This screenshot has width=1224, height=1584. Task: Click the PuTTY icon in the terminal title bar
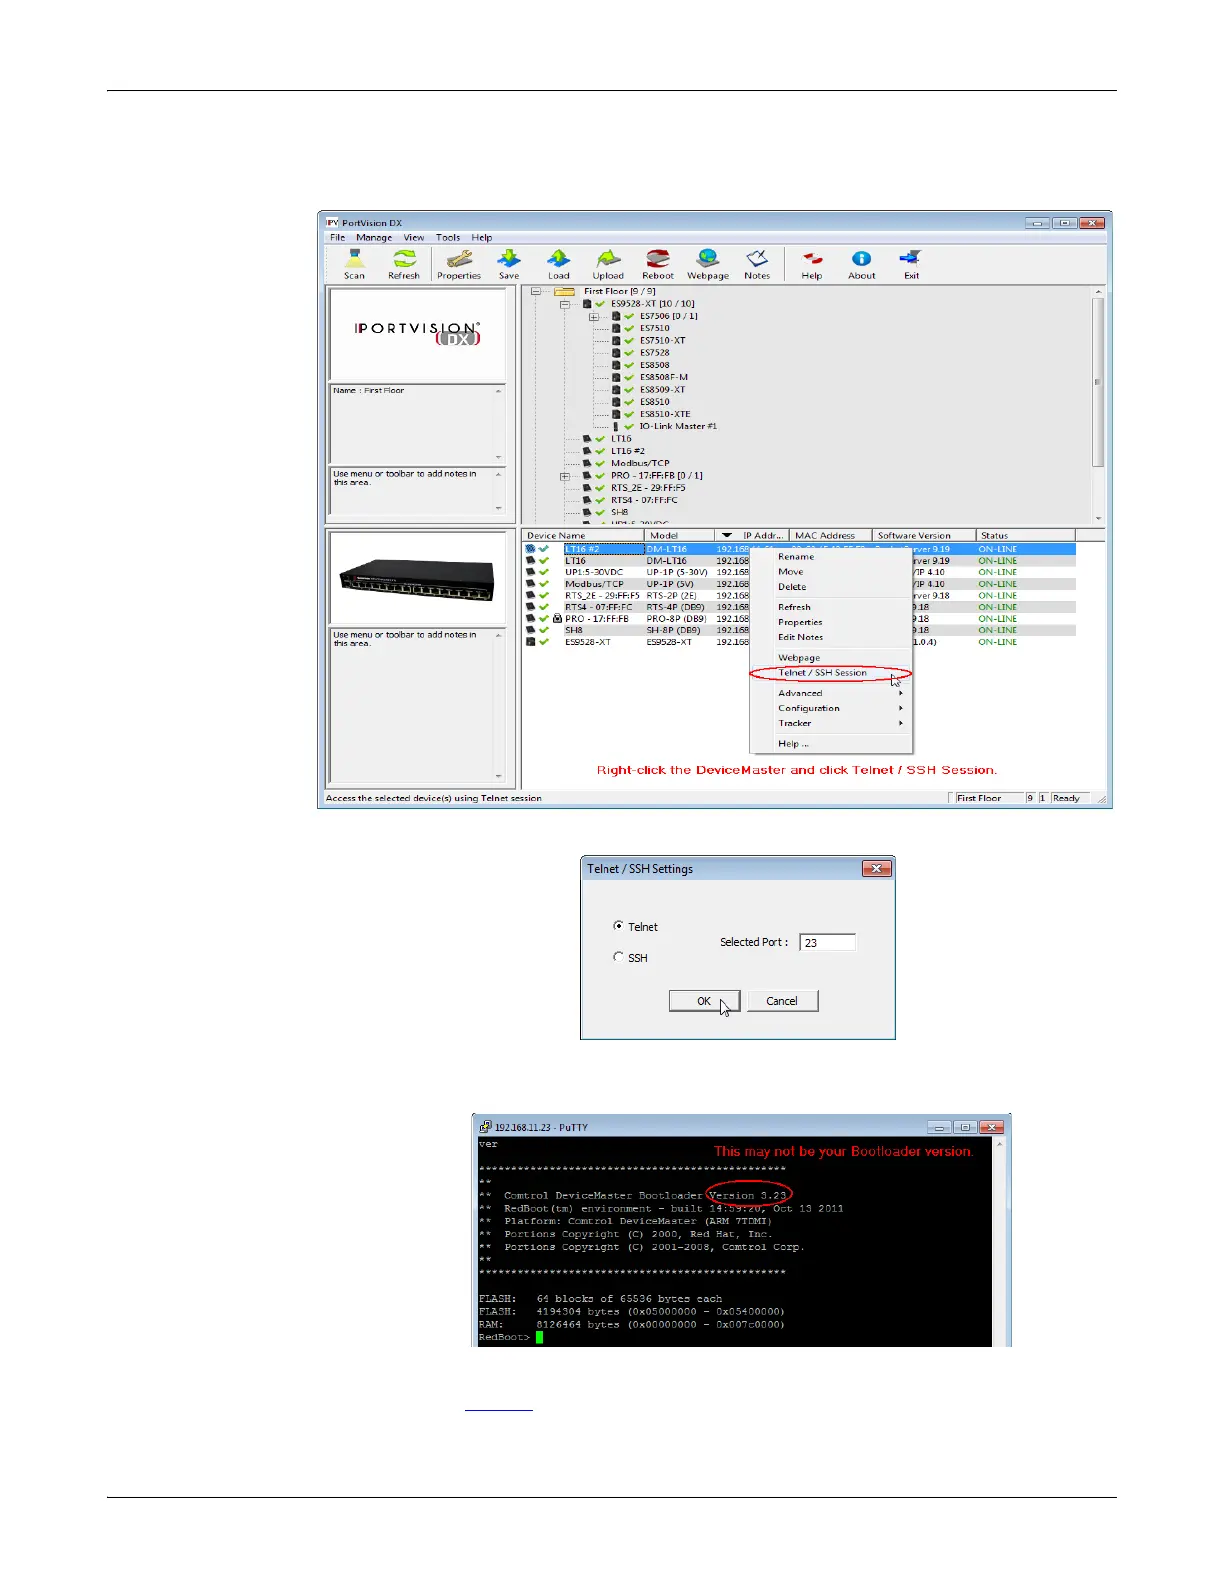click(486, 1127)
